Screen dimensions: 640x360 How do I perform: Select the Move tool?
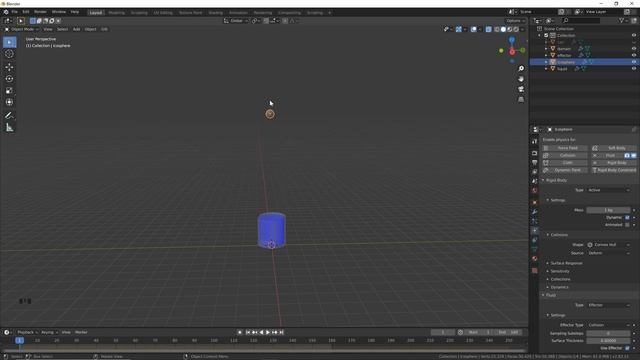tap(9, 67)
